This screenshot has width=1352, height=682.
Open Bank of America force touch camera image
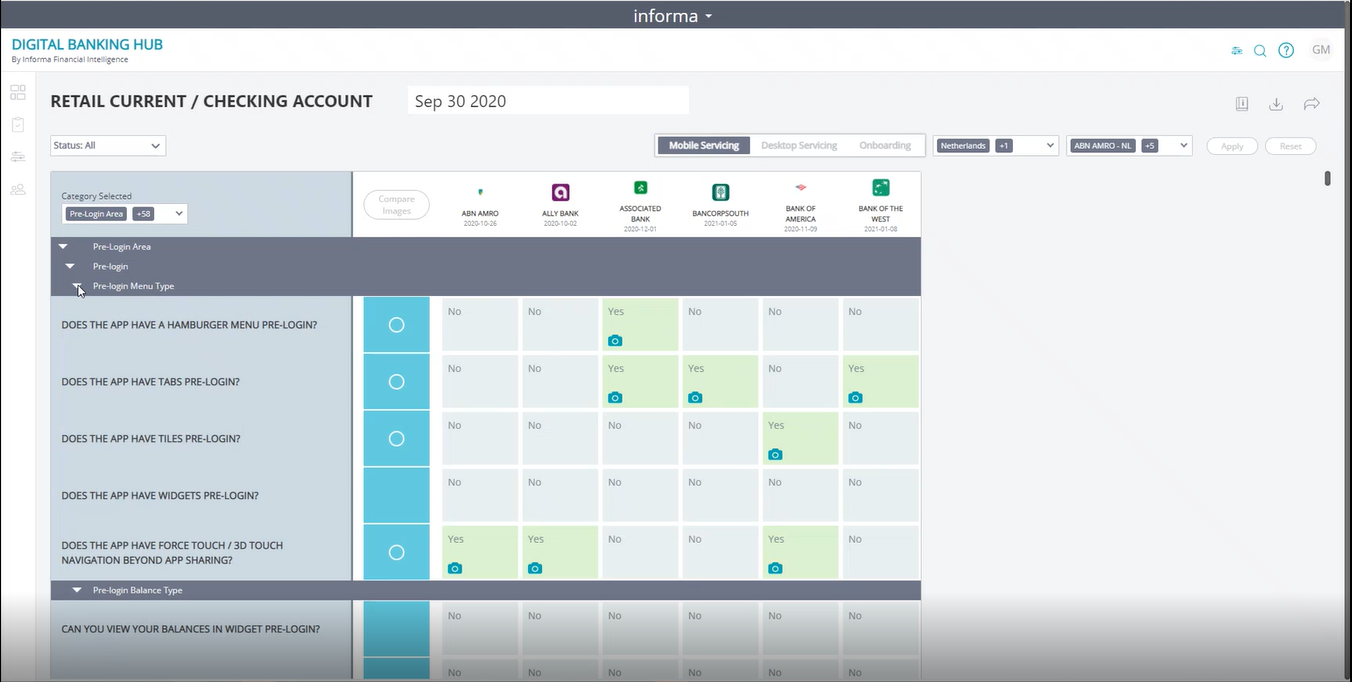click(775, 569)
